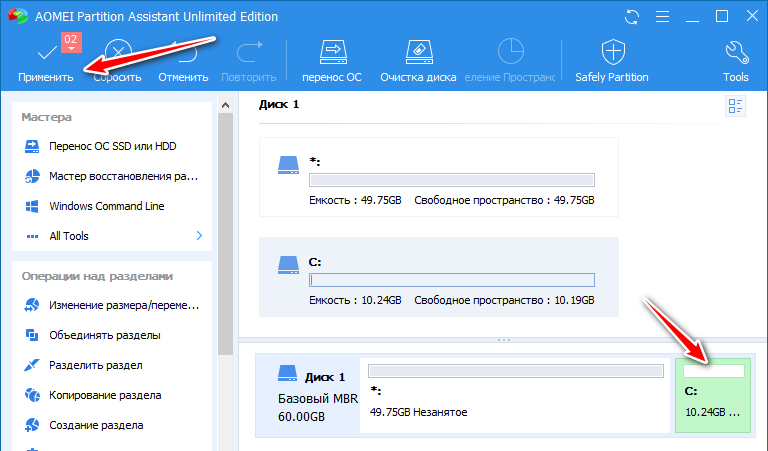Launch Windows Command Line entry
Screen dimensions: 768x451
(112, 206)
